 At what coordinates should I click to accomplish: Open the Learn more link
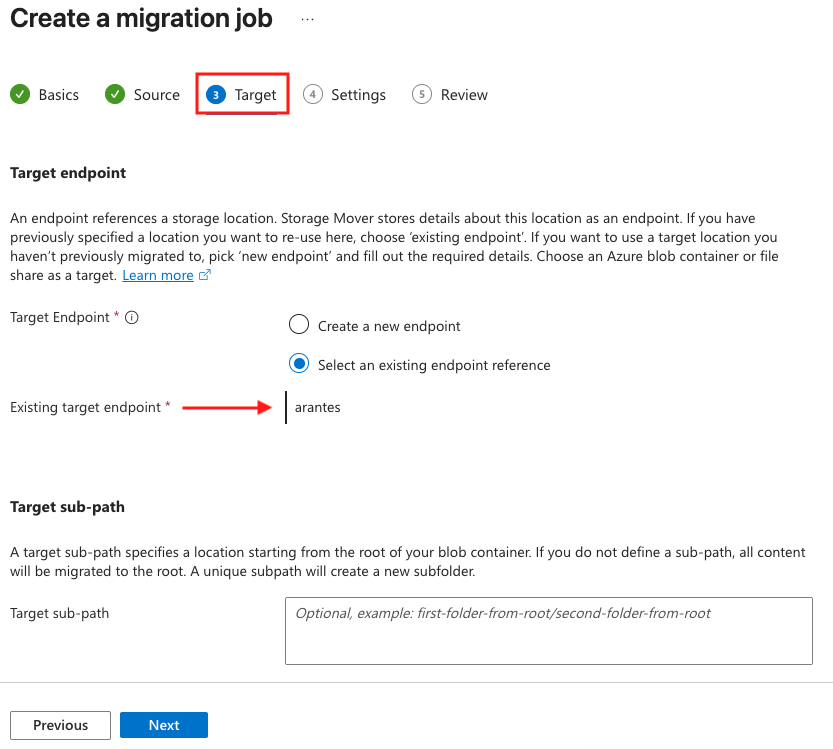tap(158, 275)
